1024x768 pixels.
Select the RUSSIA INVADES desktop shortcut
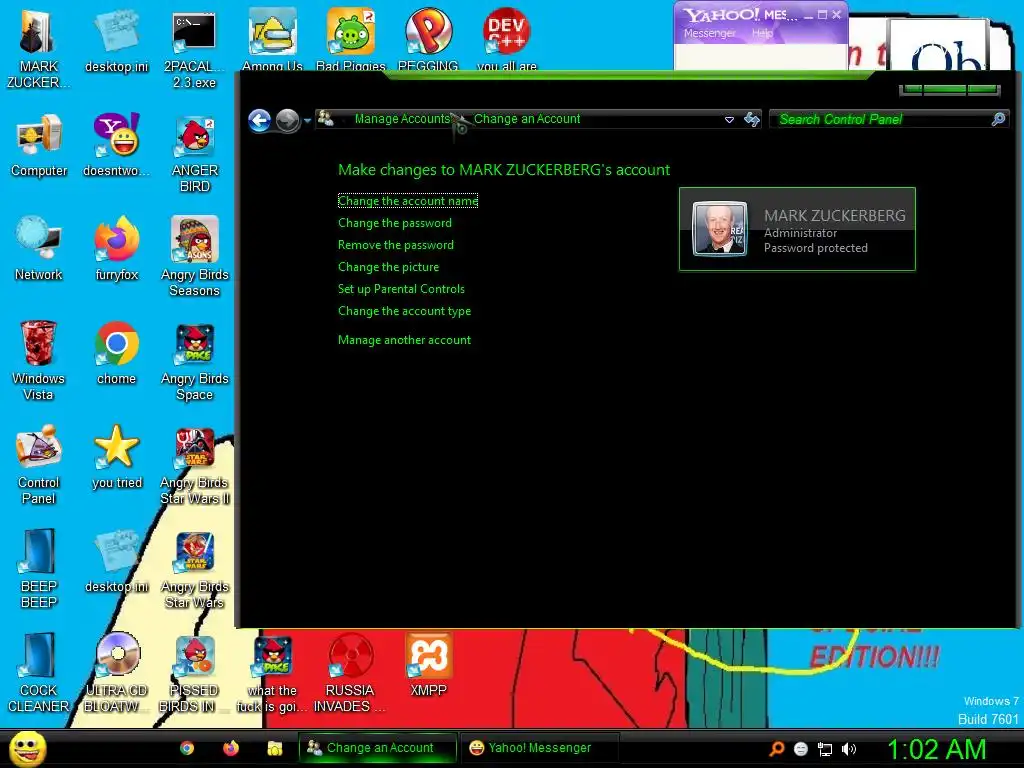point(350,673)
